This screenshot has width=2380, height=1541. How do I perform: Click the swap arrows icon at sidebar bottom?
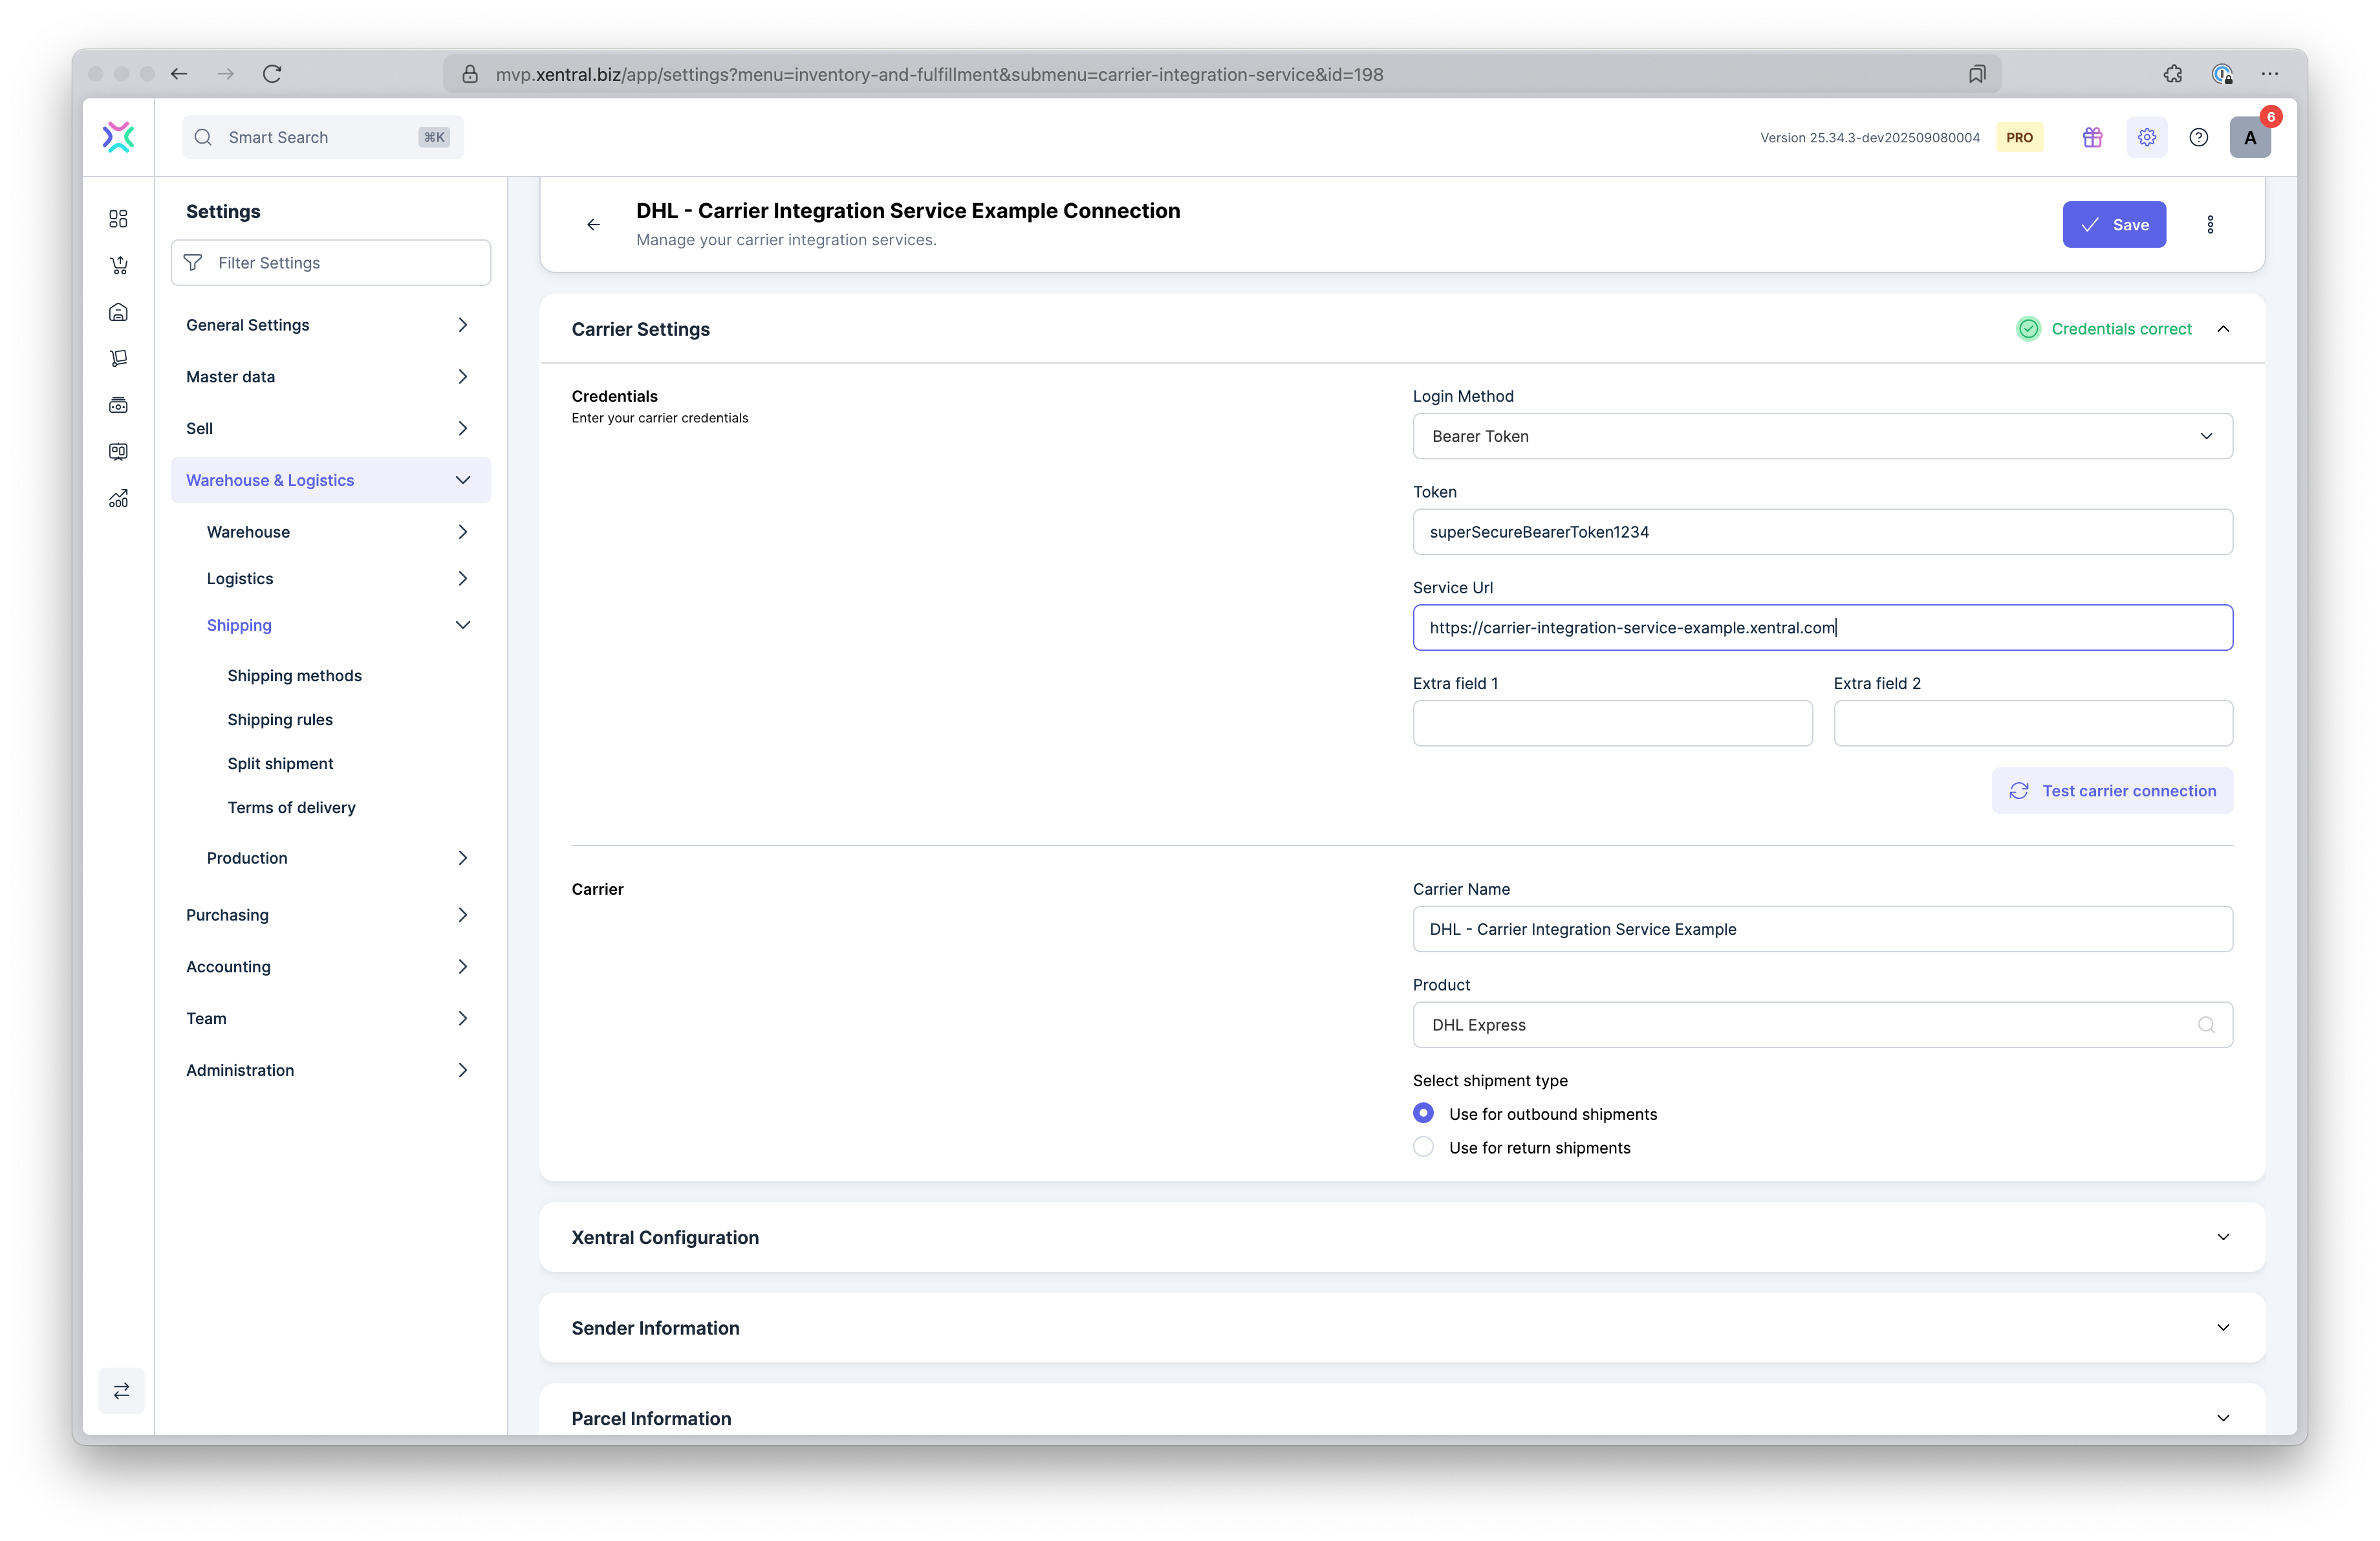coord(121,1390)
